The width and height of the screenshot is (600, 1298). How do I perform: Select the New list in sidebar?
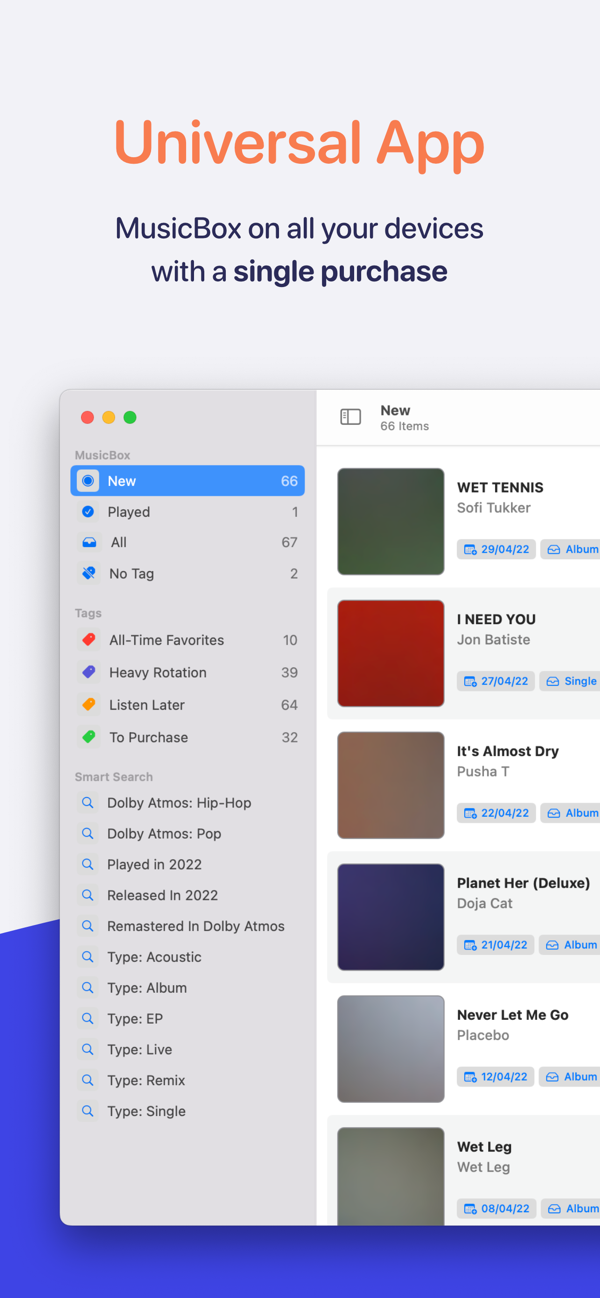tap(188, 481)
